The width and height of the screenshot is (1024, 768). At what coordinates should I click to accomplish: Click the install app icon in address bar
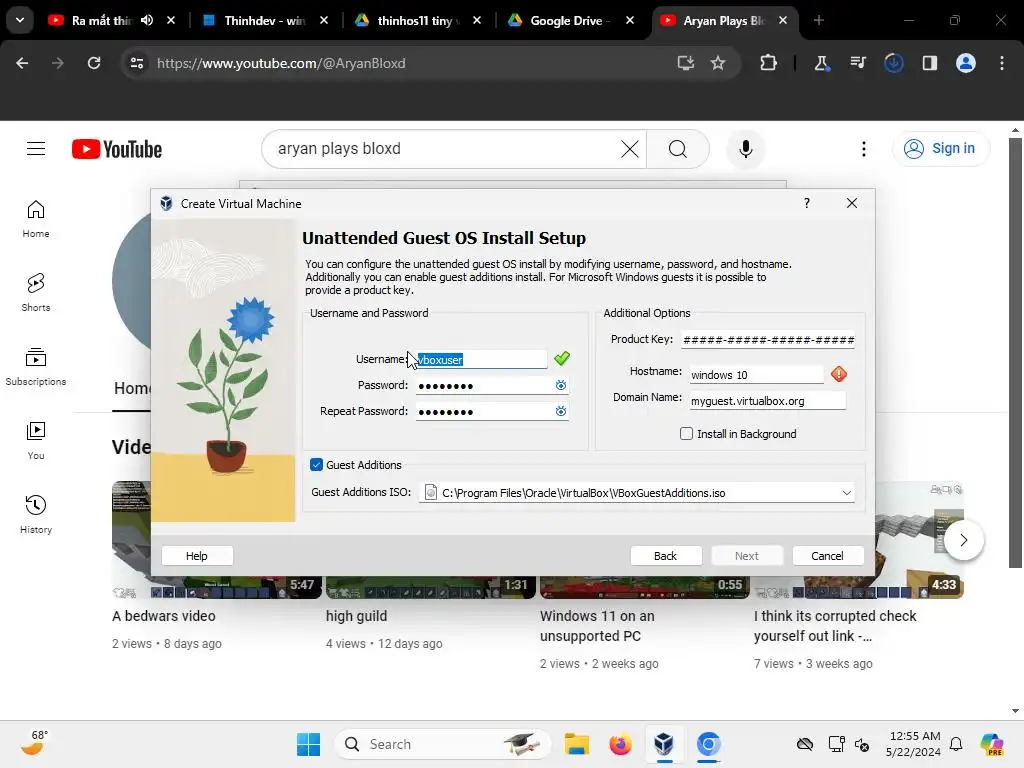click(685, 63)
